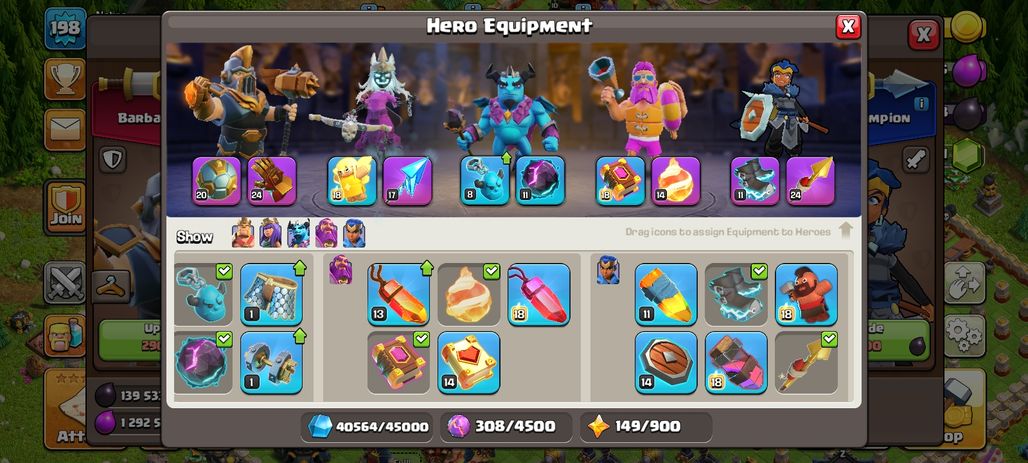Toggle the Royal Champion filter portrait

tap(354, 233)
